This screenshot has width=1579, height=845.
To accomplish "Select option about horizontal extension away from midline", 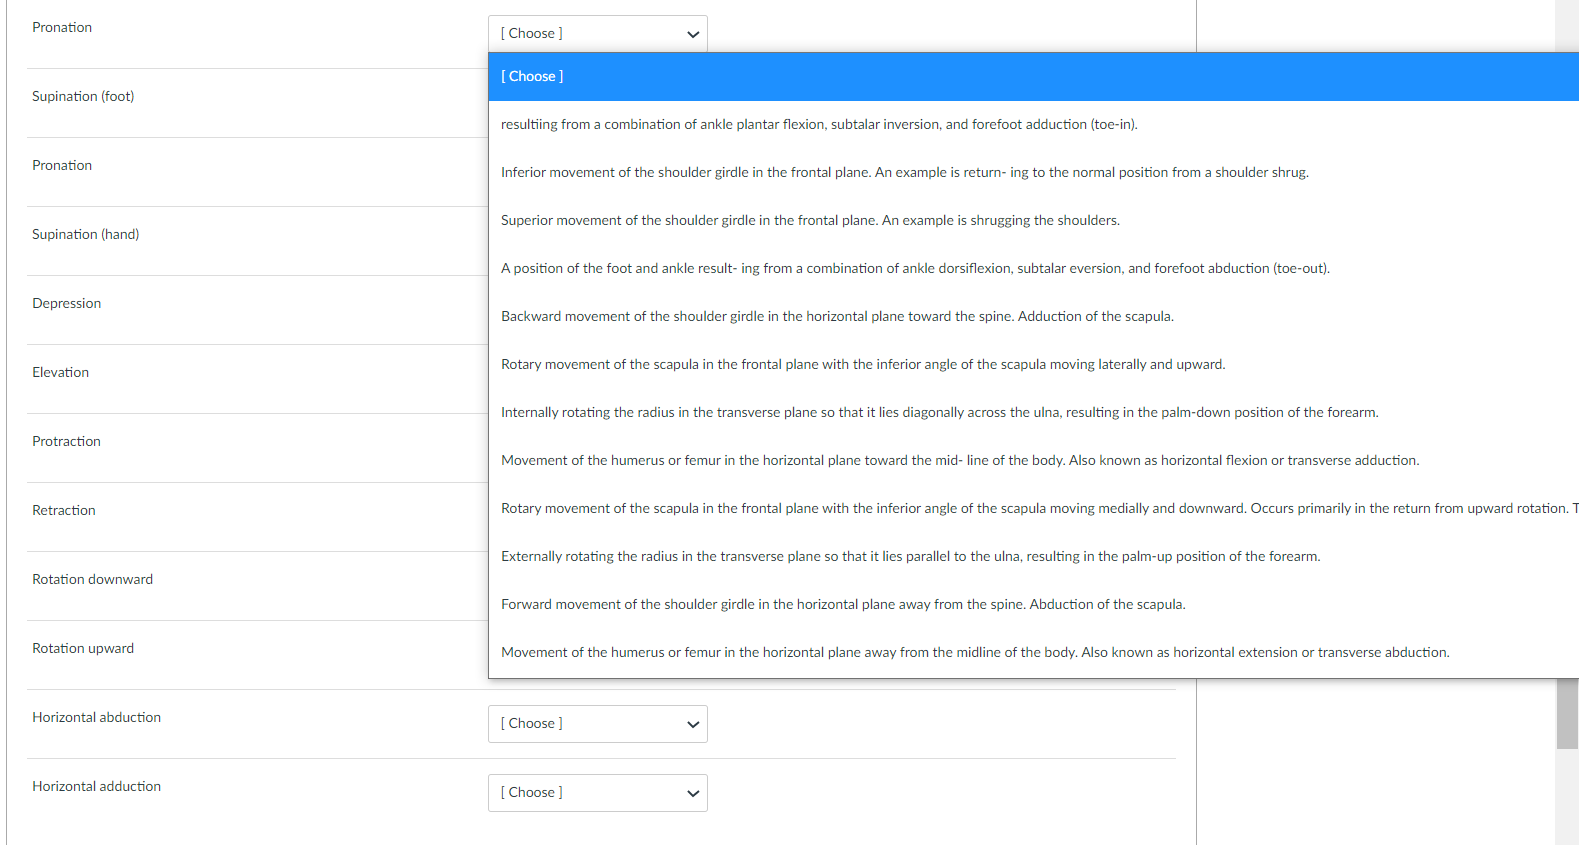I will pyautogui.click(x=1033, y=653).
